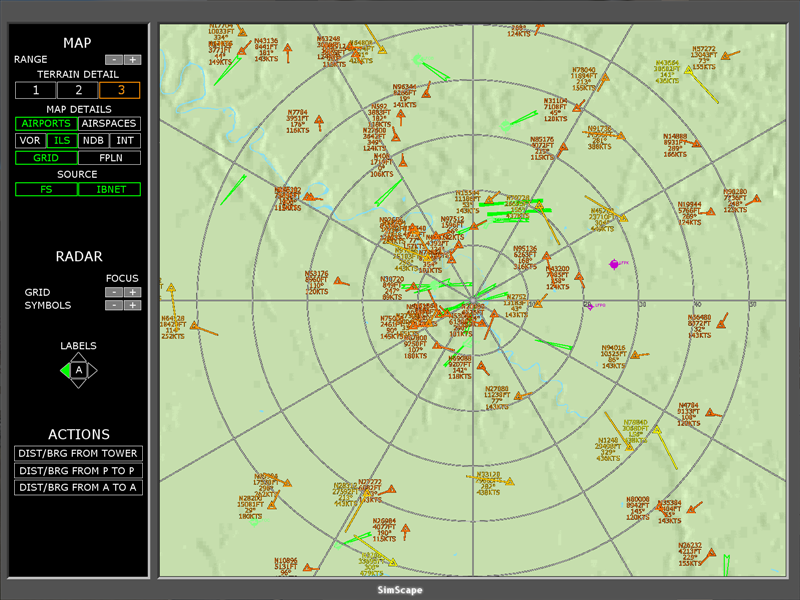Set terrain detail to 2
The width and height of the screenshot is (800, 600).
pos(78,90)
